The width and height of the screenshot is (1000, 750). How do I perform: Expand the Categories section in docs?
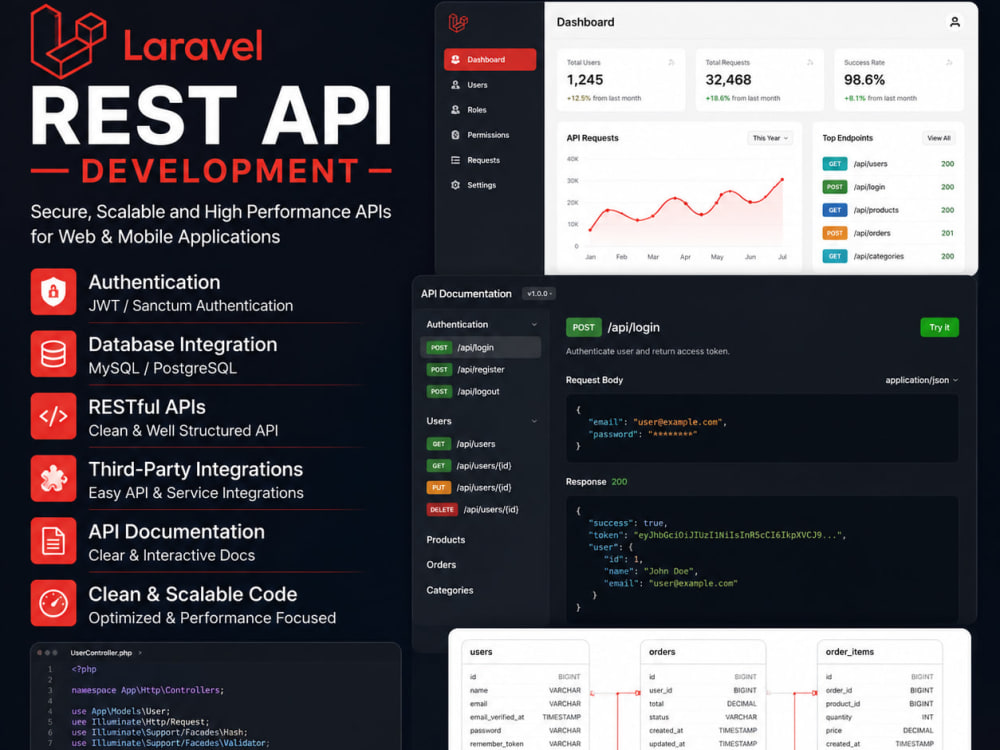[450, 590]
